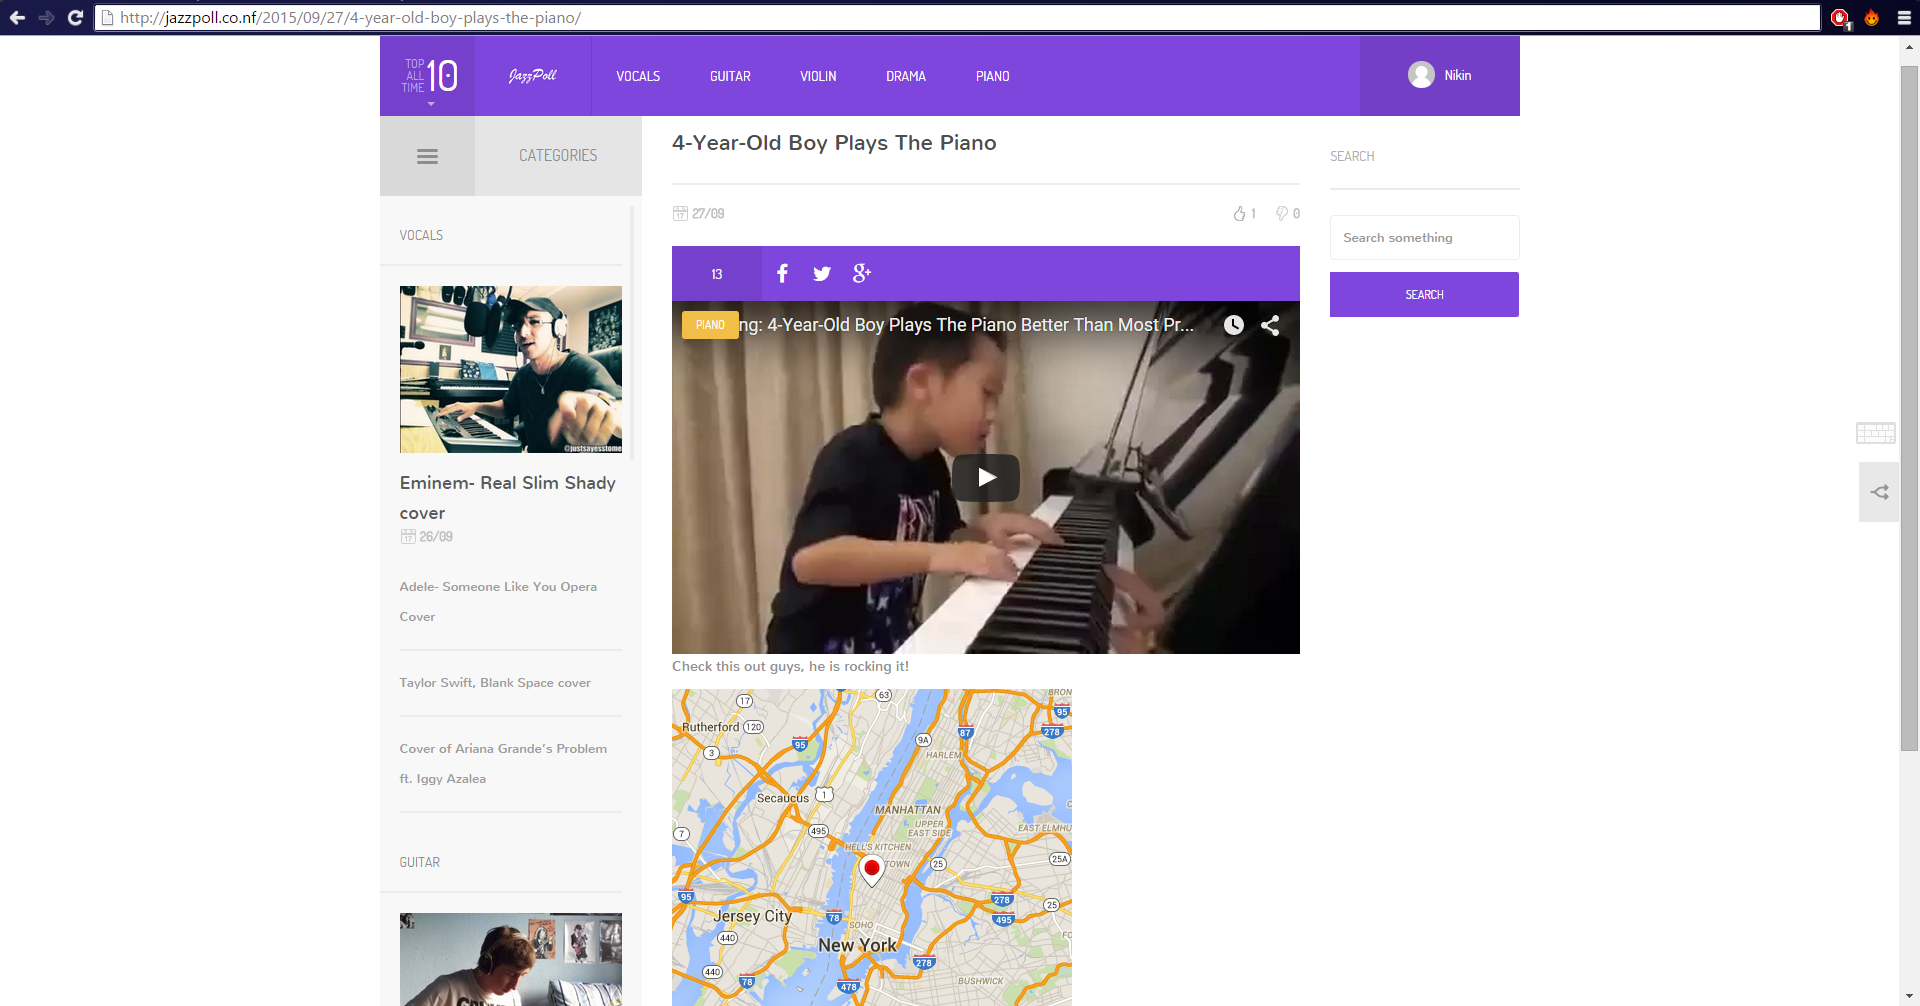The image size is (1920, 1006).
Task: Click the purple SEARCH button
Action: [x=1424, y=295]
